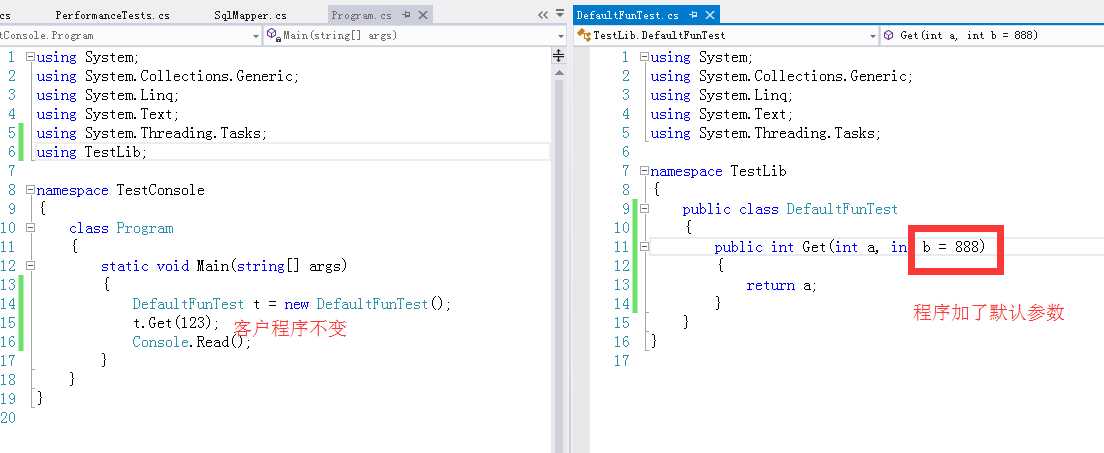
Task: Collapse the class Program outlining region
Action: tap(29, 228)
